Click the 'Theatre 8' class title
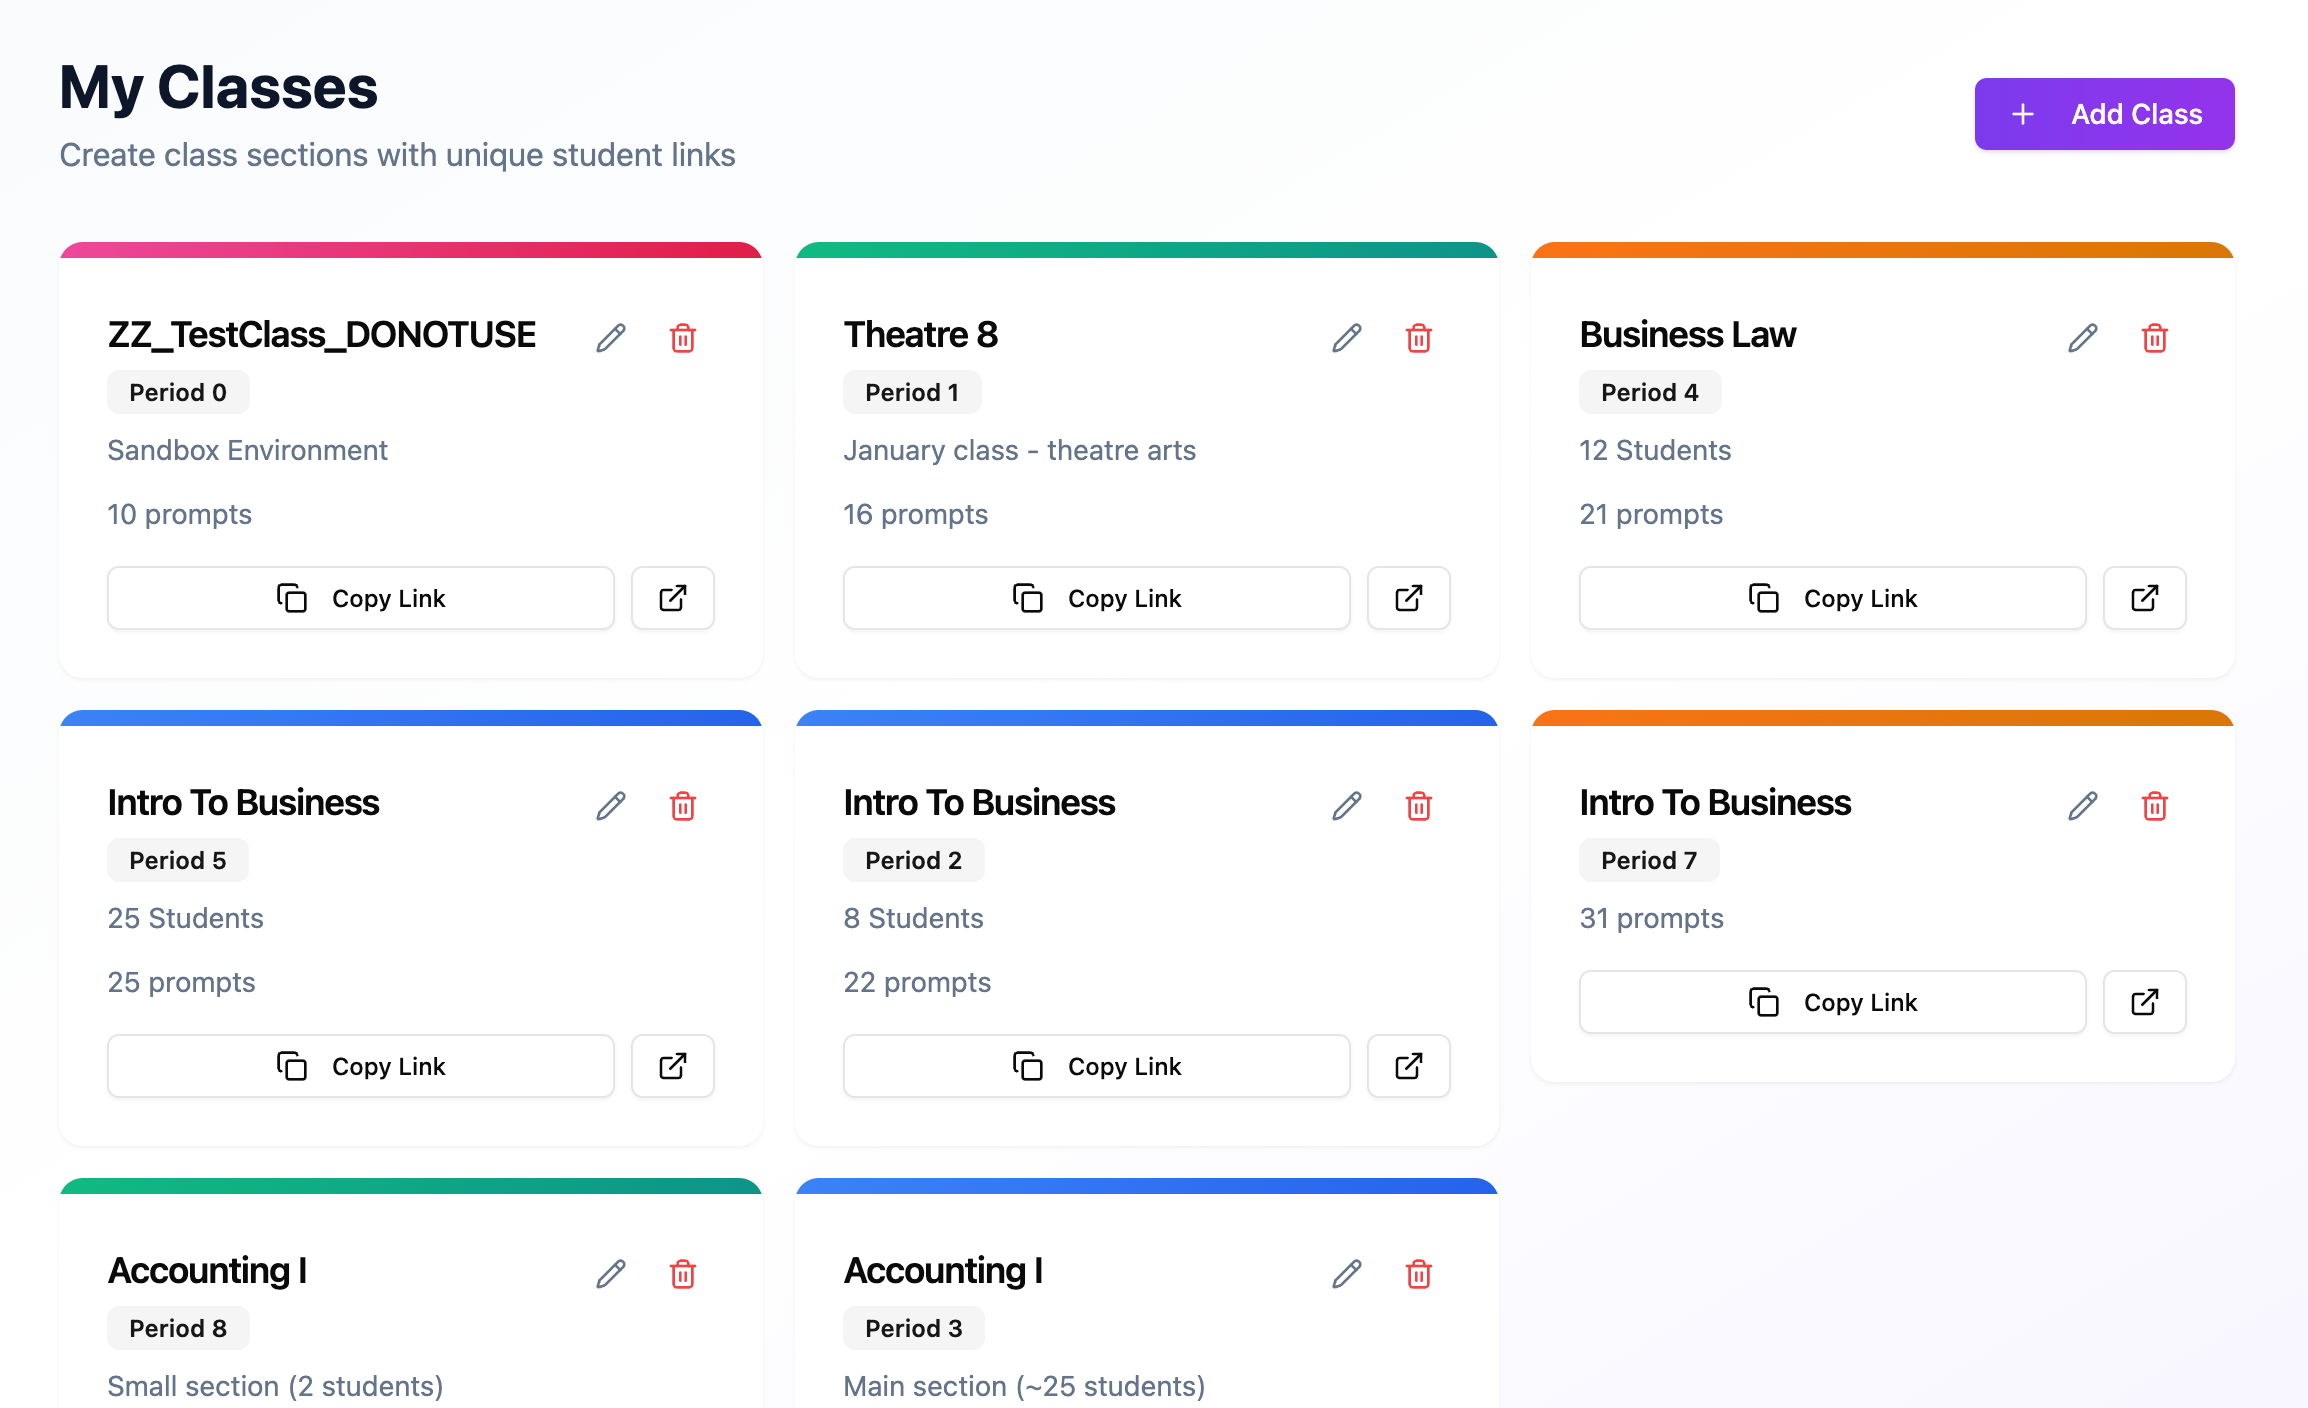Image resolution: width=2308 pixels, height=1408 pixels. tap(920, 334)
